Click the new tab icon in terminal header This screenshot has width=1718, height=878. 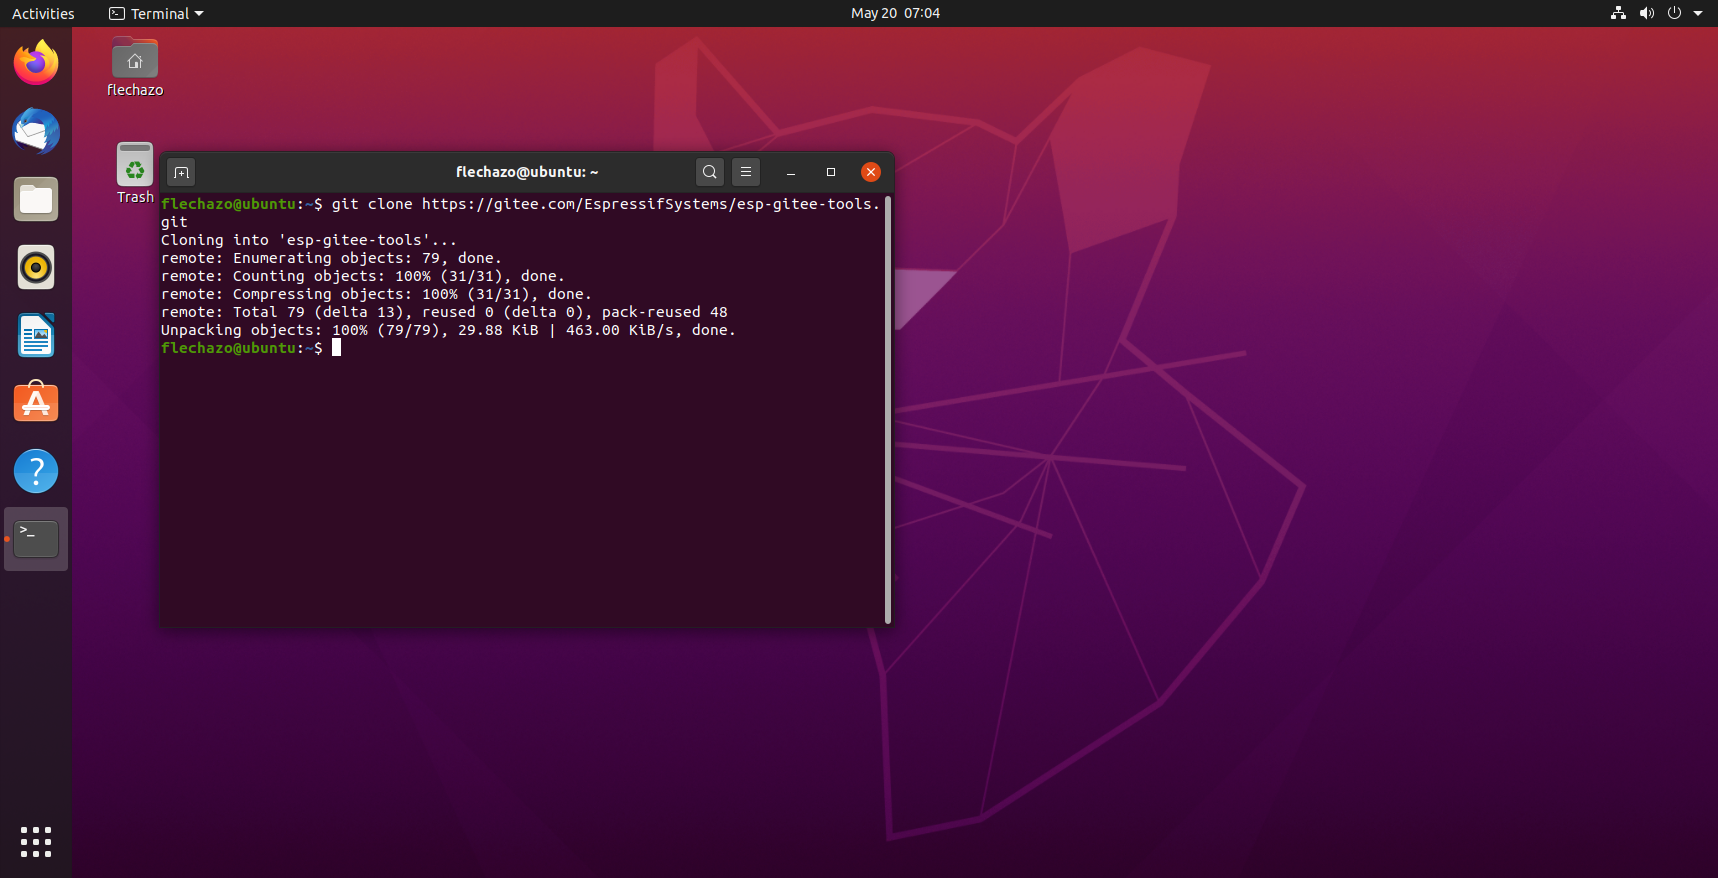click(181, 172)
